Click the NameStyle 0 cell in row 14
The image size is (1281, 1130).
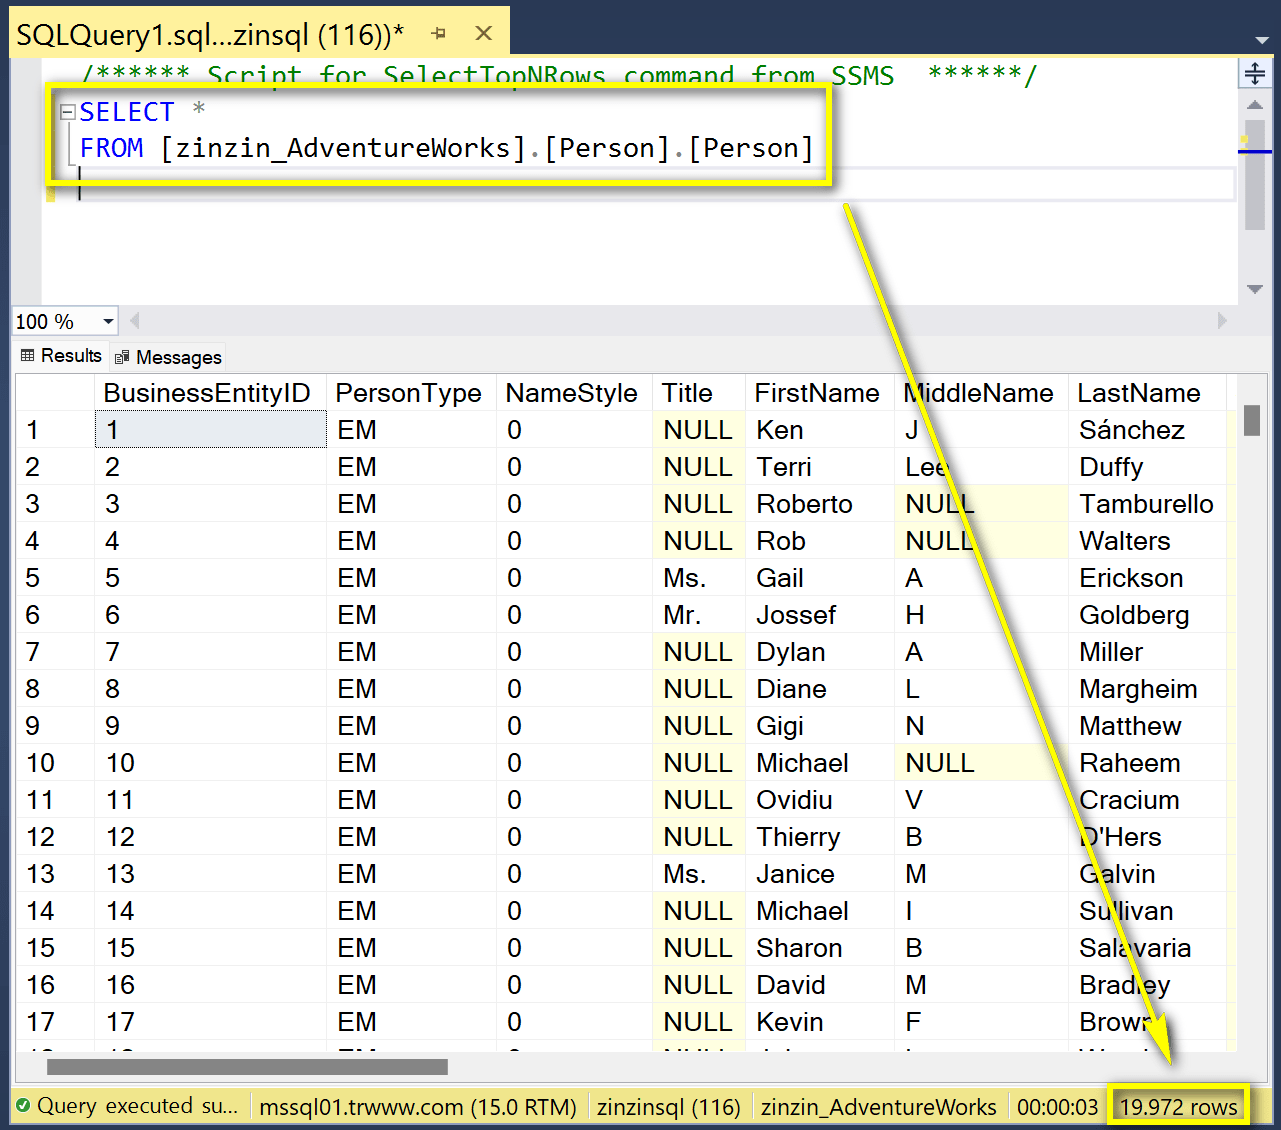pos(574,911)
